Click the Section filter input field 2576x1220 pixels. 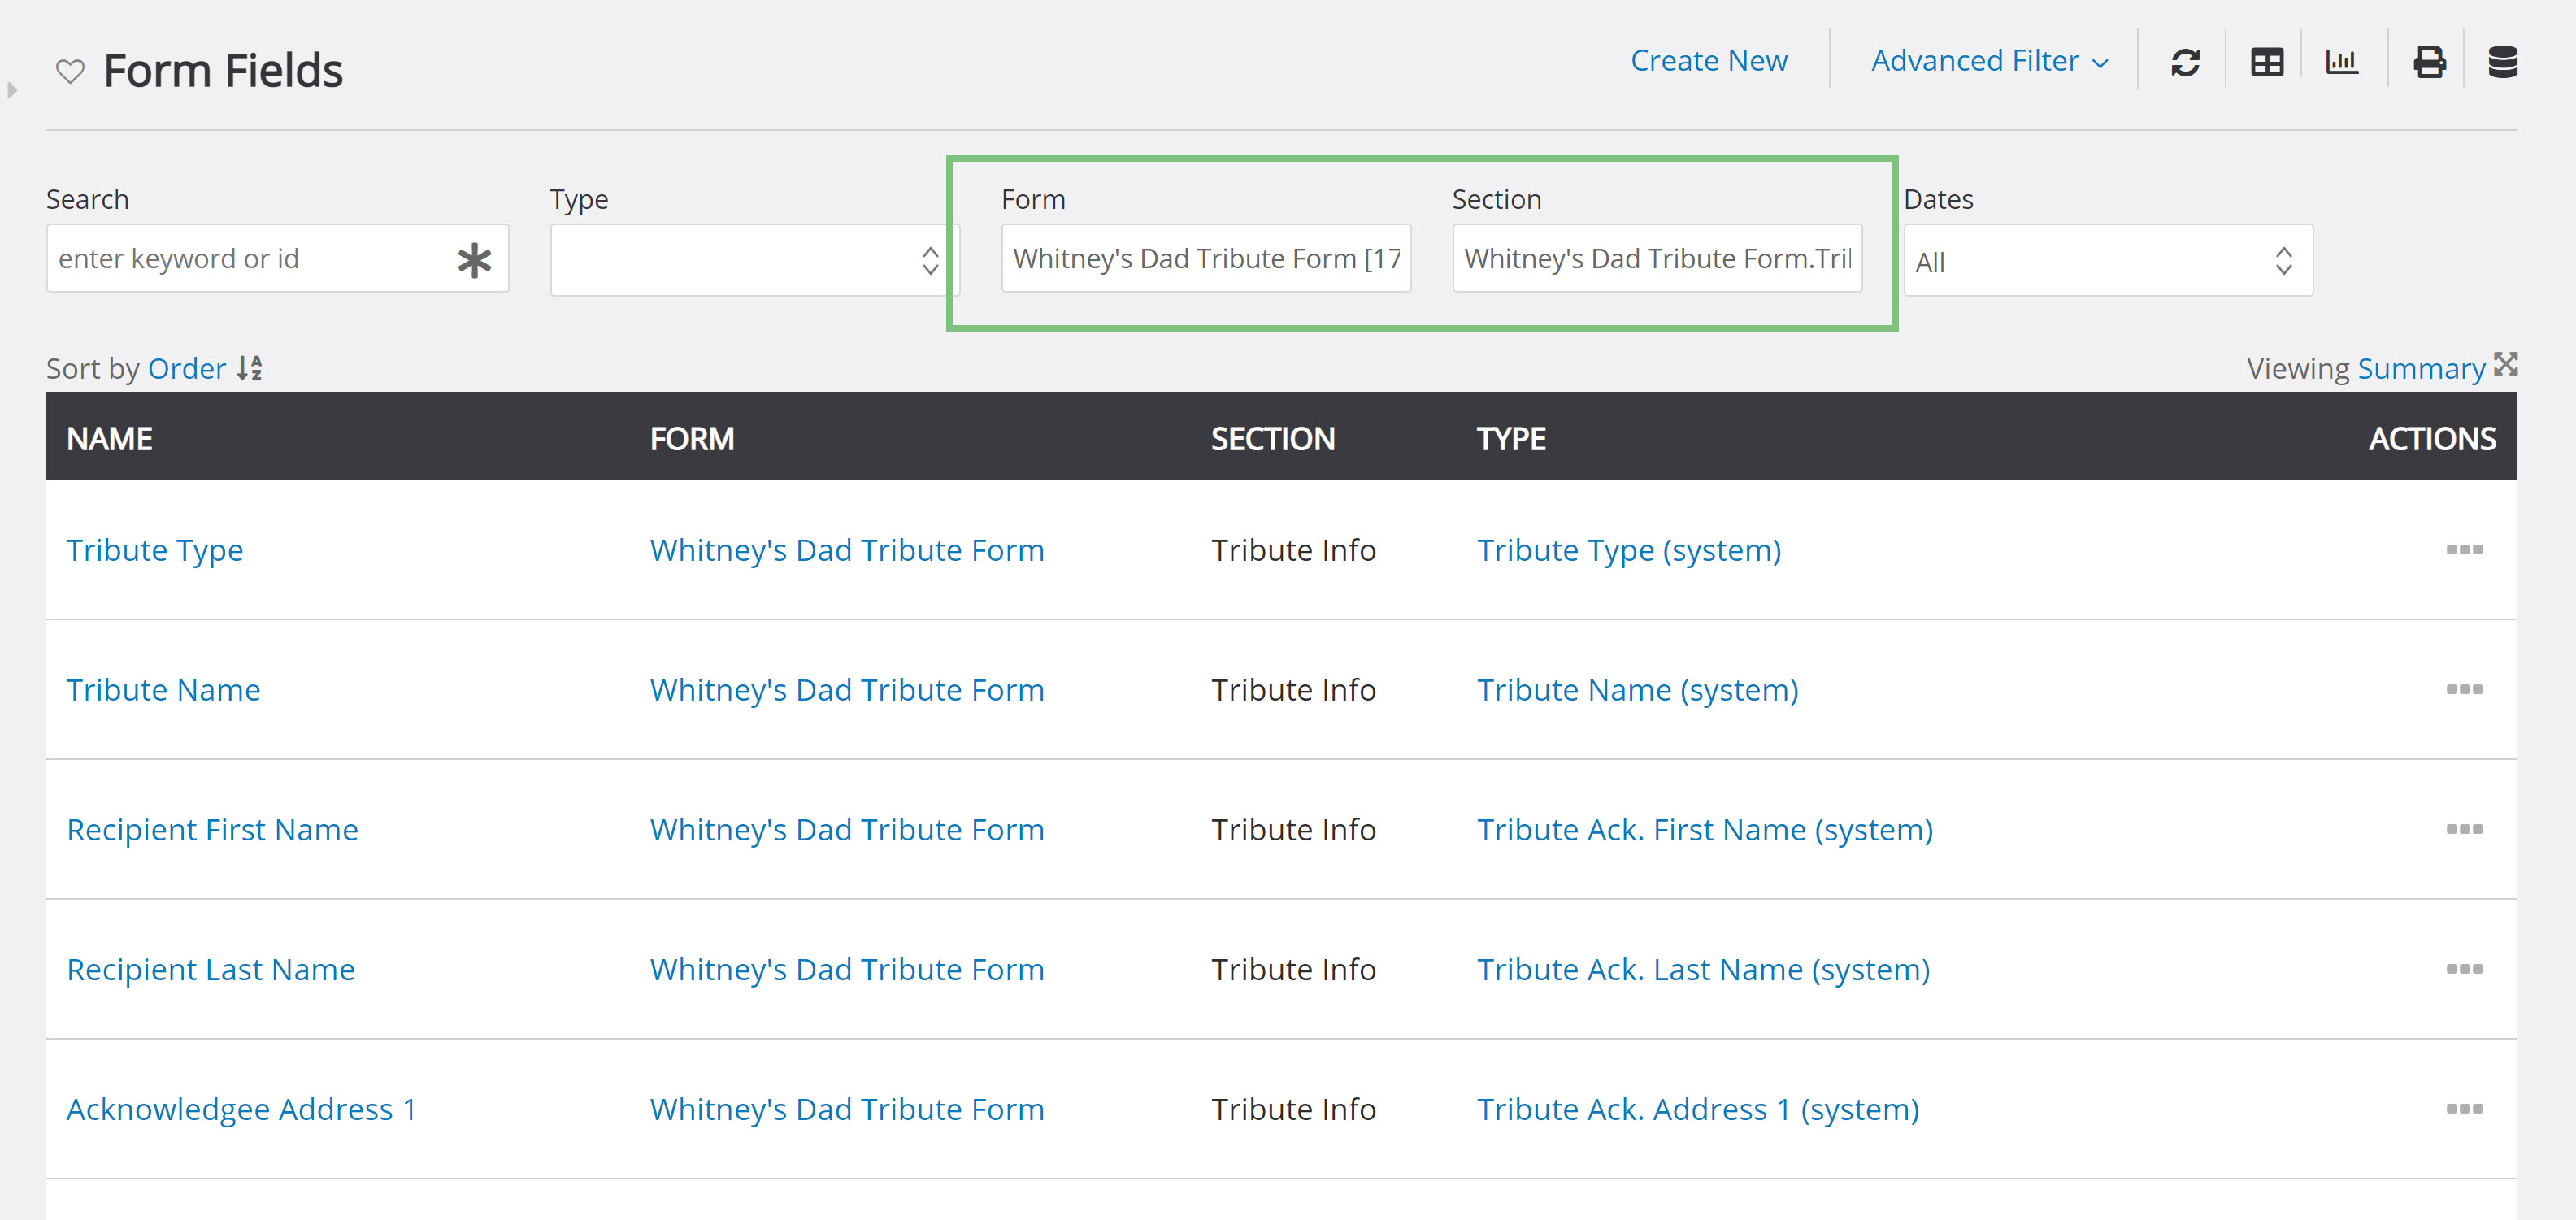[x=1656, y=259]
